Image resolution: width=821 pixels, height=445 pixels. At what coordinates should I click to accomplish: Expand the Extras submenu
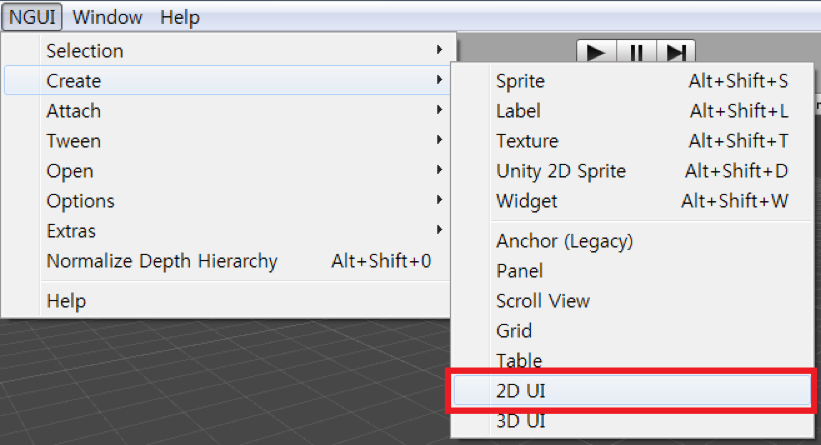[x=227, y=231]
